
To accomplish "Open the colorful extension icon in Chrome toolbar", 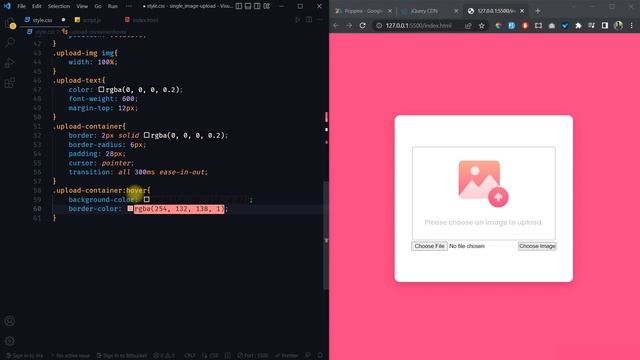I will (498, 25).
